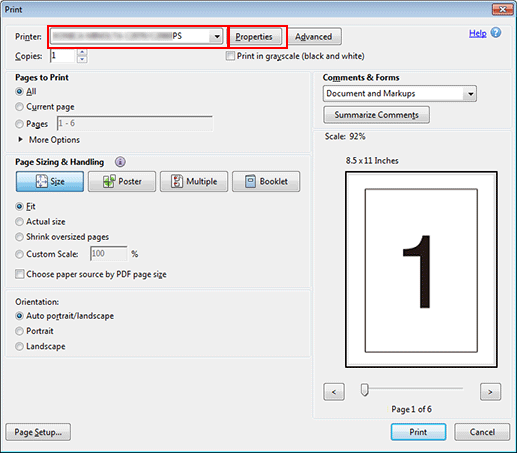The height and width of the screenshot is (453, 517).
Task: Select the Landscape orientation radio button
Action: tap(20, 346)
